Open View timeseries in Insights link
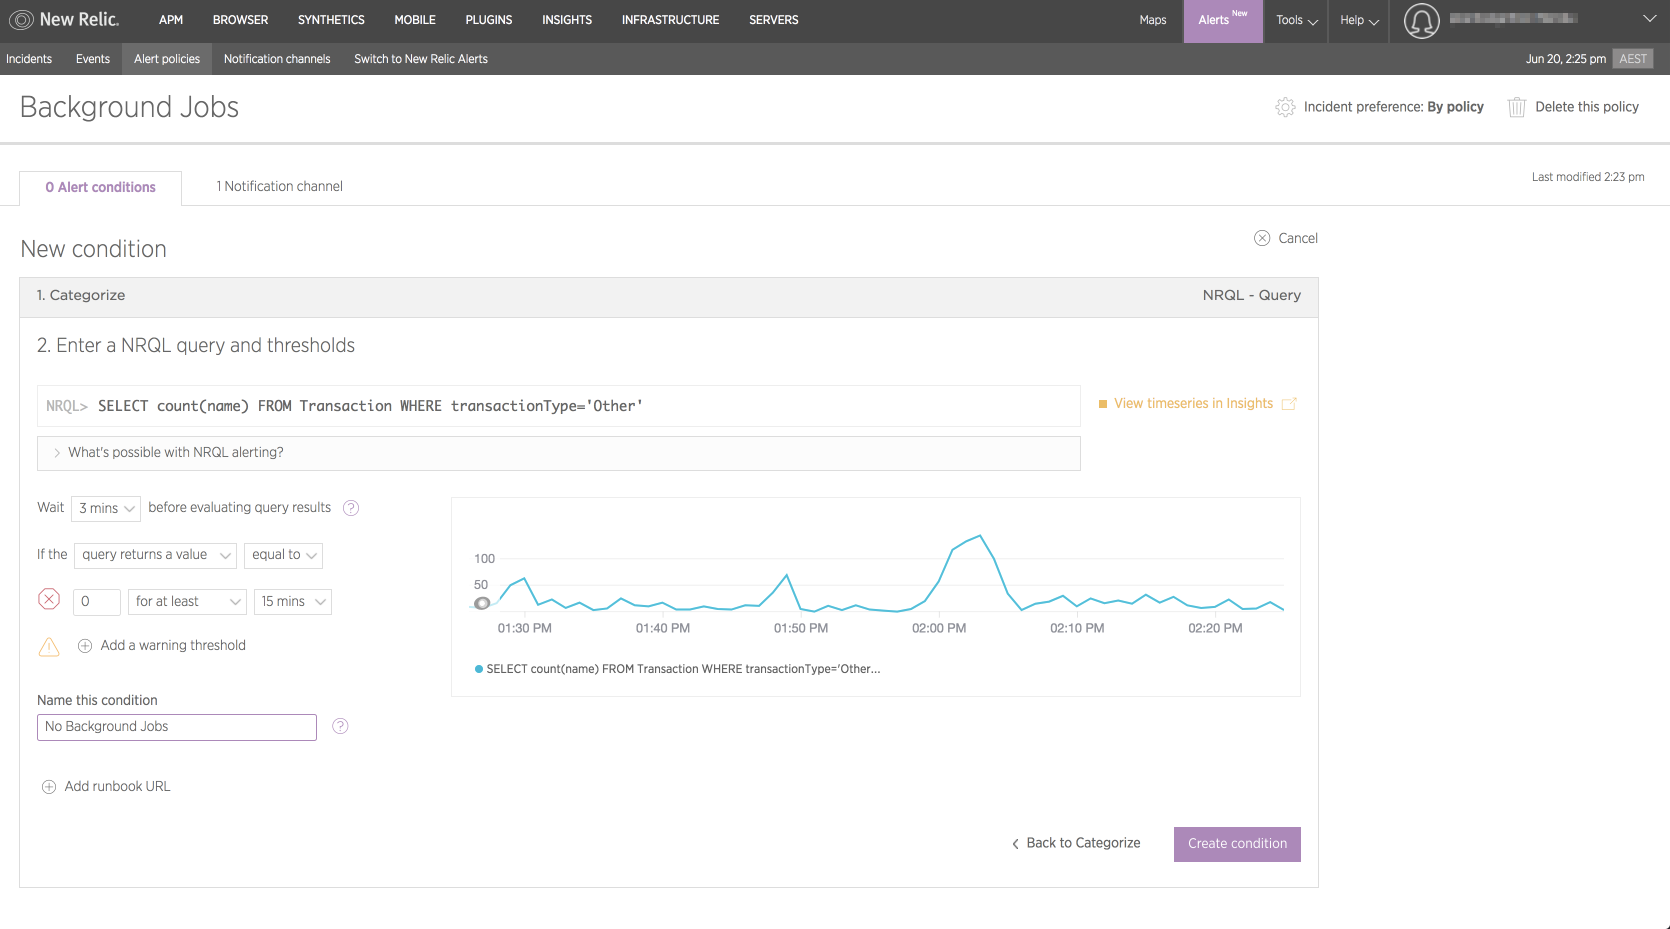This screenshot has height=929, width=1670. (1193, 404)
